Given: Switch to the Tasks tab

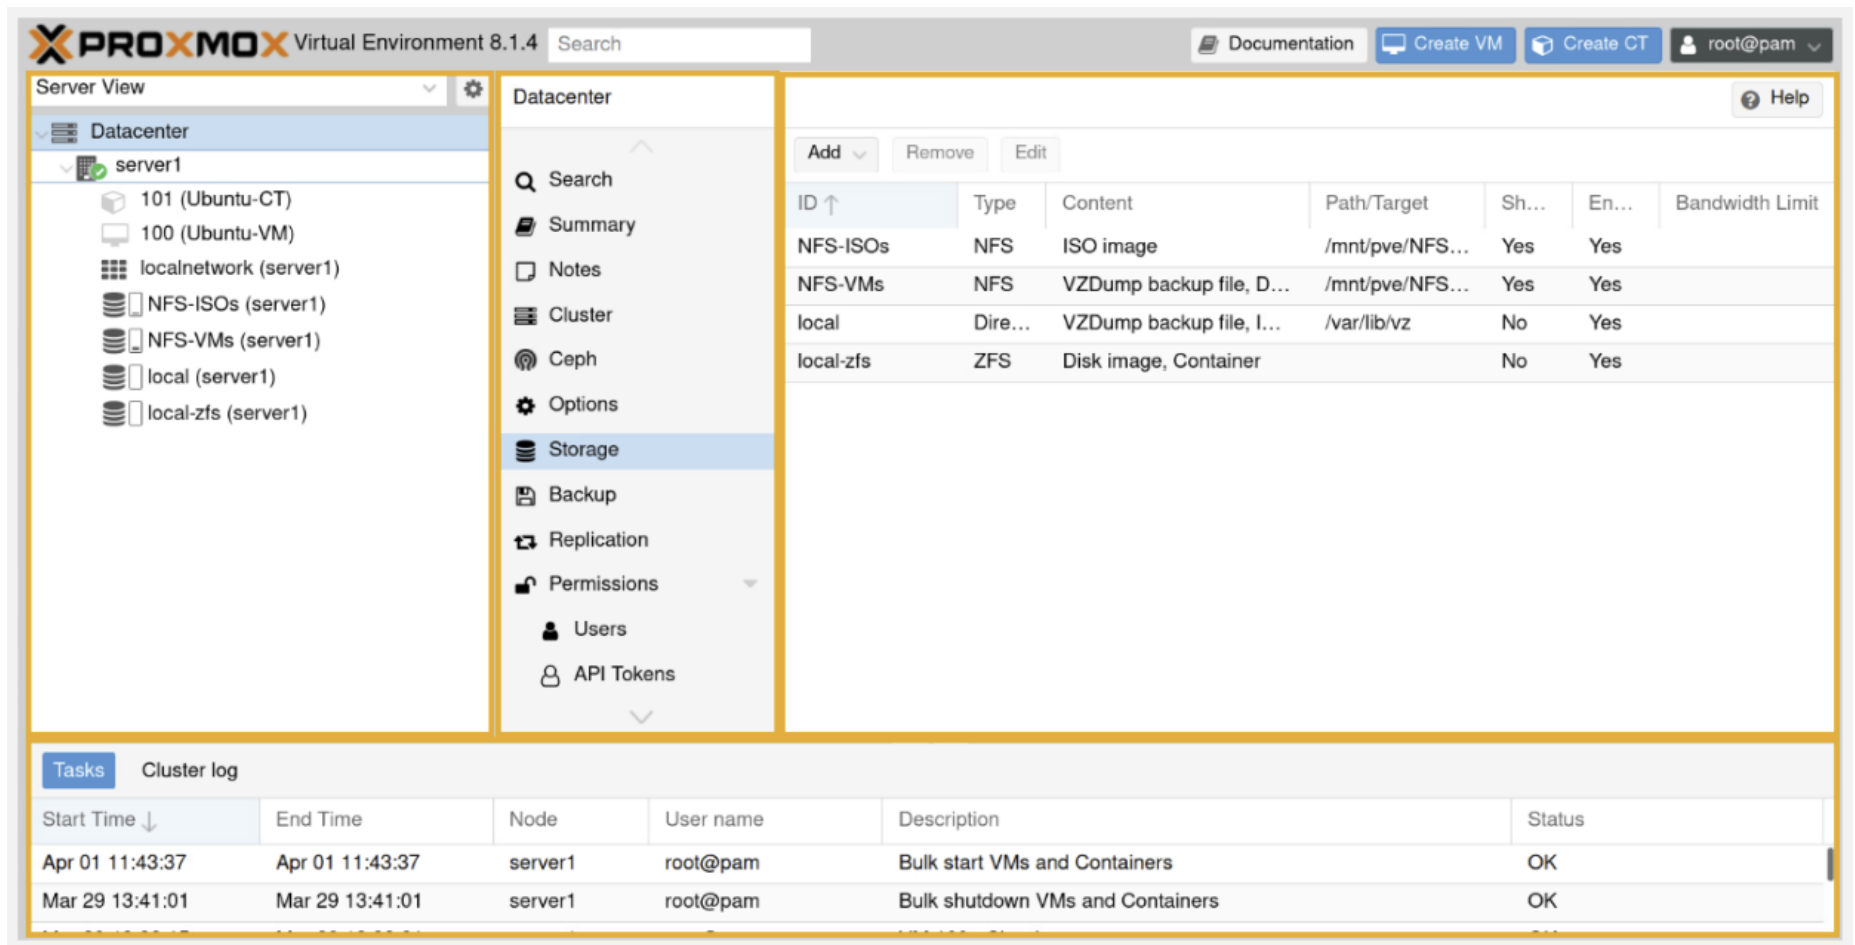Looking at the screenshot, I should click(79, 771).
